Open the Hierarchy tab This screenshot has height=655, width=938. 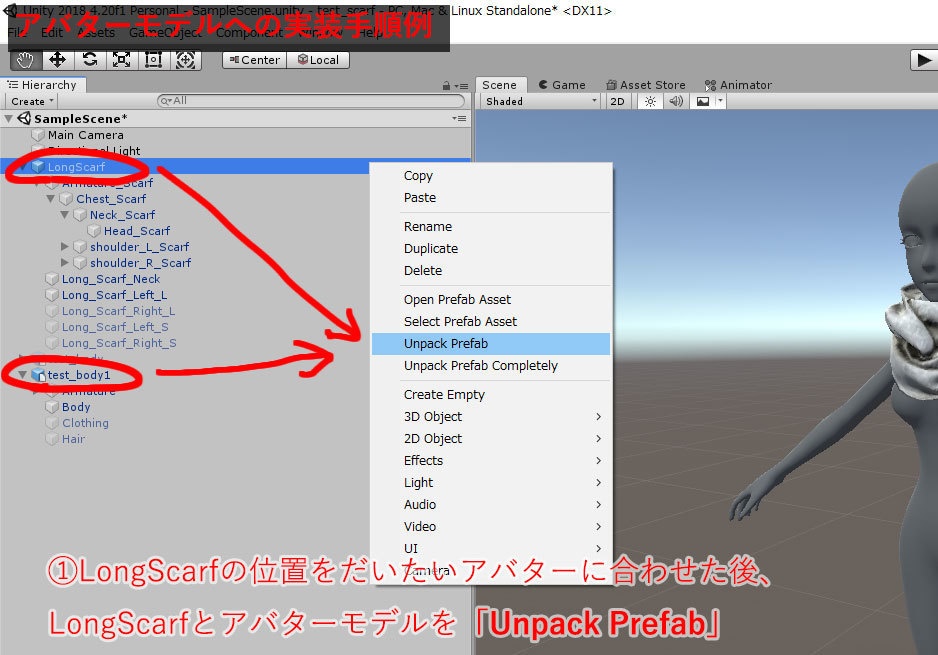[43, 85]
